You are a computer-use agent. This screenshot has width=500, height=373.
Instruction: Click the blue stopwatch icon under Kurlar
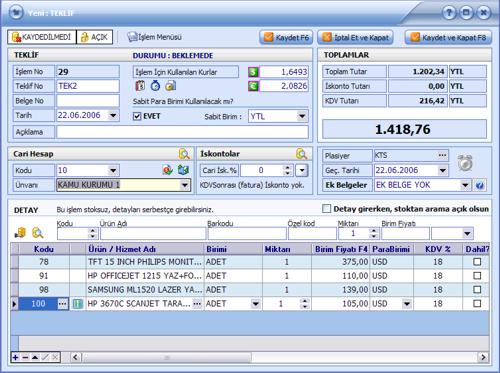[155, 86]
